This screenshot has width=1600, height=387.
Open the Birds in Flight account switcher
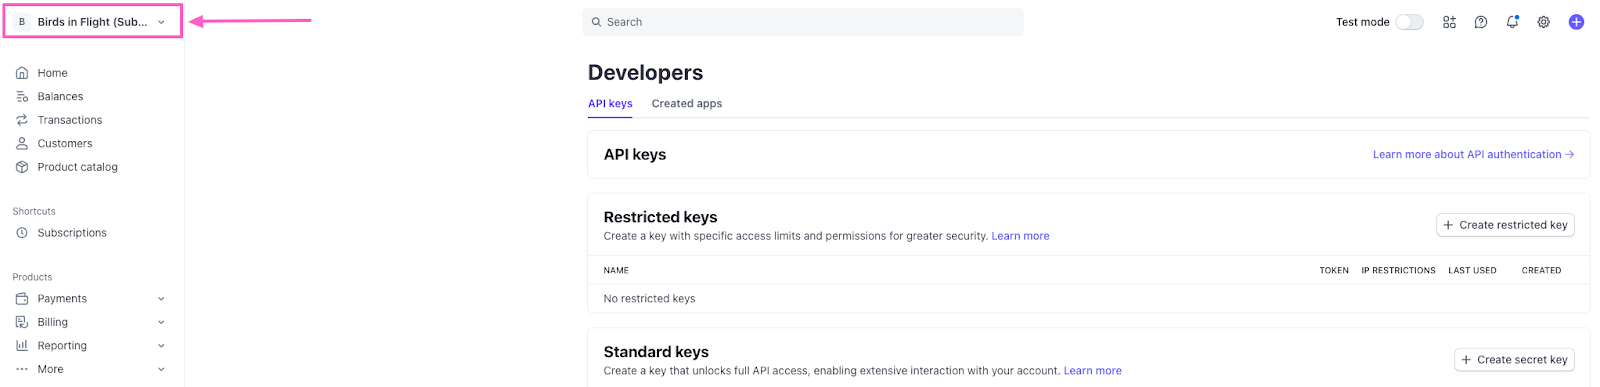click(x=92, y=21)
